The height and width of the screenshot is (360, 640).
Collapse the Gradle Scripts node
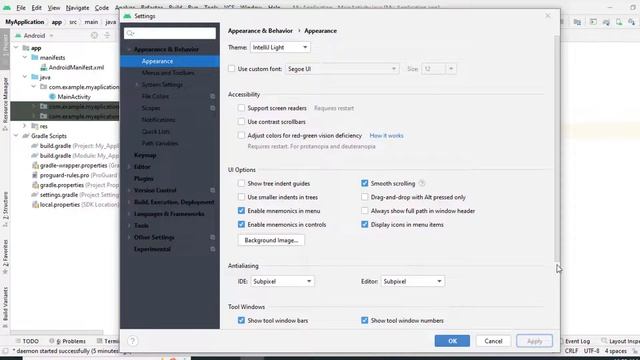(x=16, y=136)
